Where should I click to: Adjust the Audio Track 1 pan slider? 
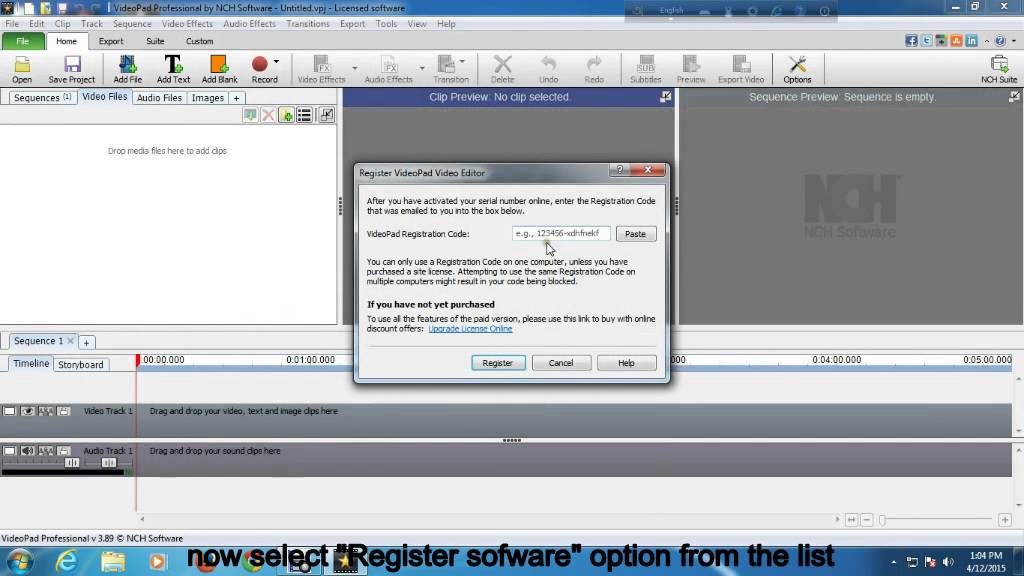[x=108, y=462]
